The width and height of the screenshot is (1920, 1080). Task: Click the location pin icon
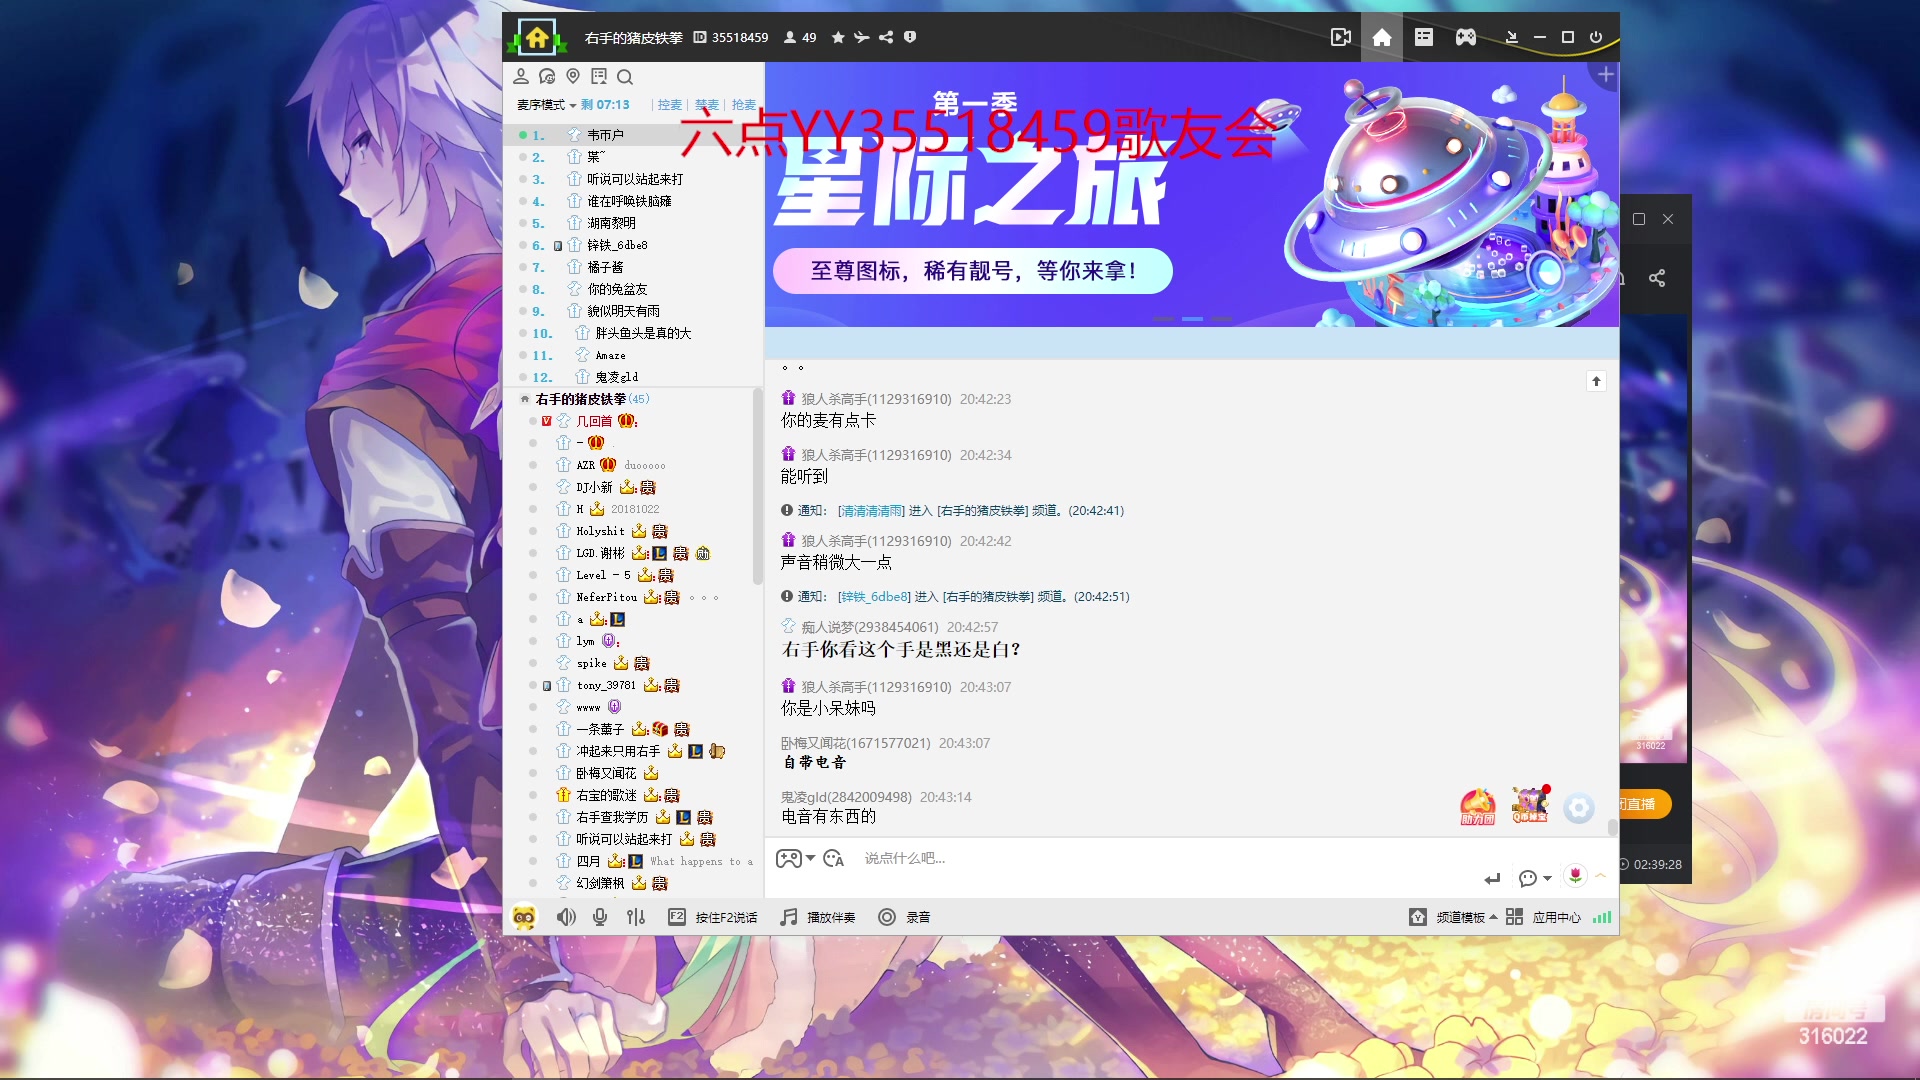tap(573, 77)
